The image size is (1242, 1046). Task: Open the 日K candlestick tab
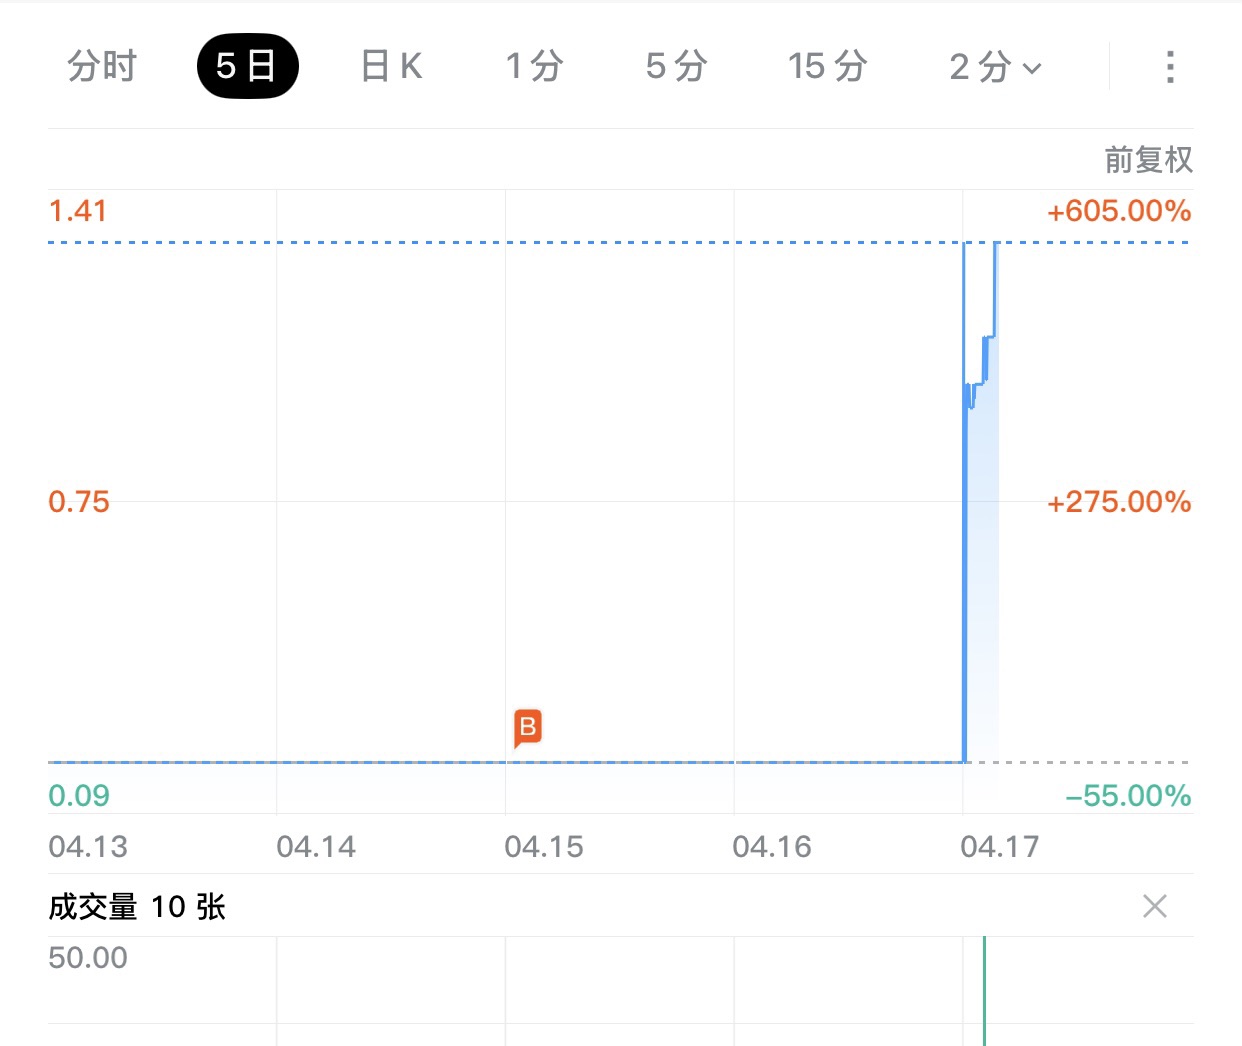[391, 67]
